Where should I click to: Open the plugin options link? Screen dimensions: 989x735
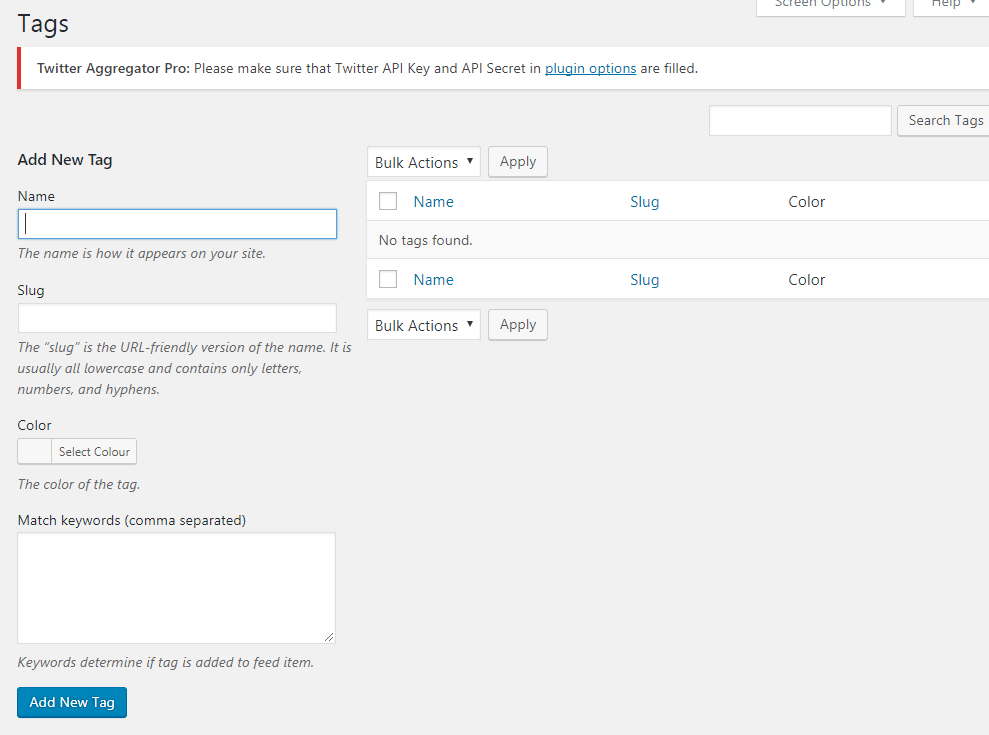590,69
